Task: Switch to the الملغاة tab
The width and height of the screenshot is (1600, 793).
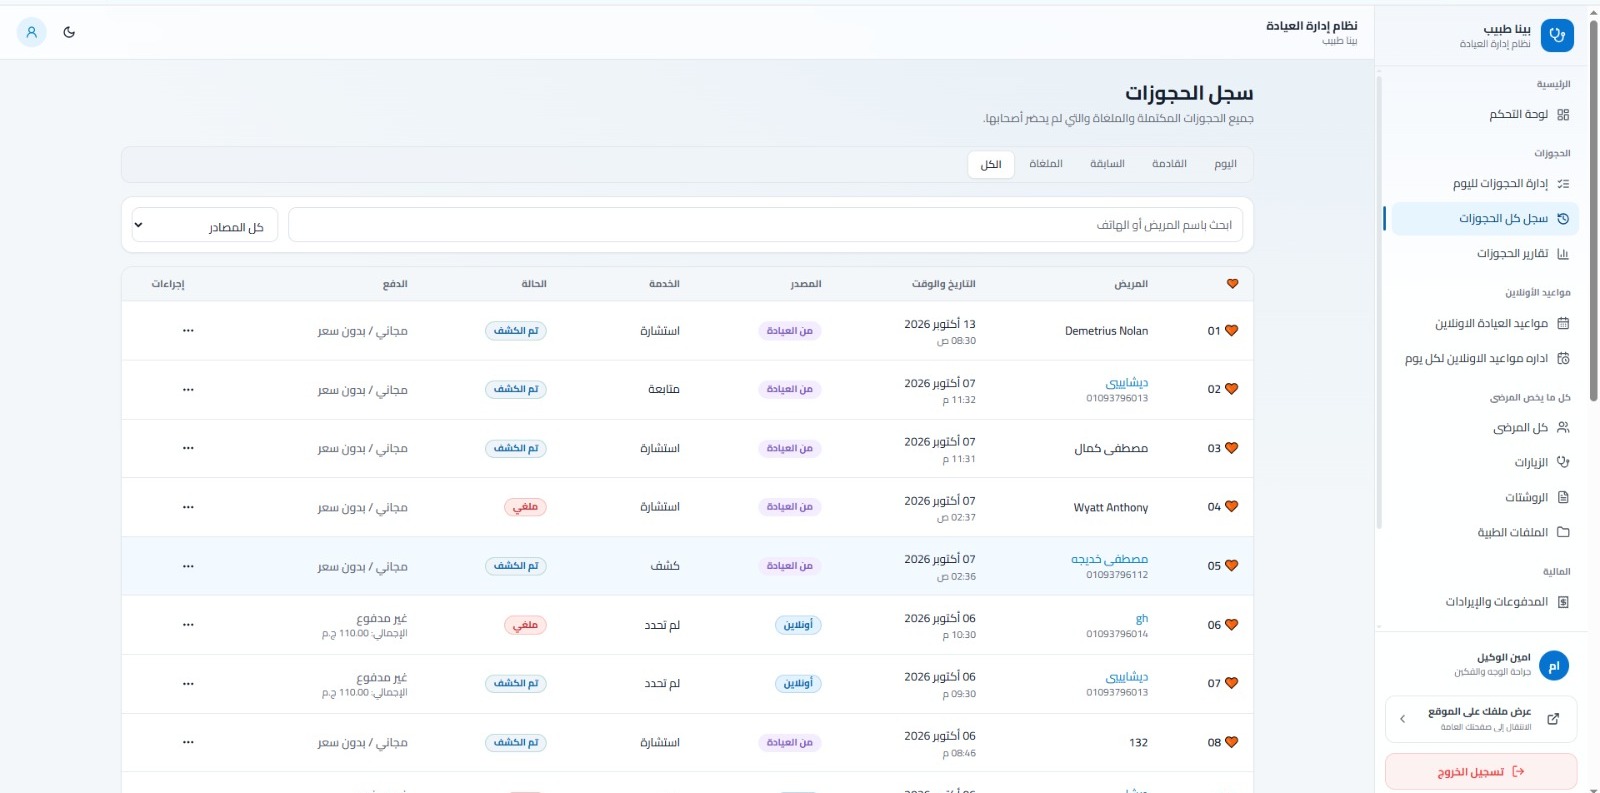Action: pyautogui.click(x=1046, y=164)
